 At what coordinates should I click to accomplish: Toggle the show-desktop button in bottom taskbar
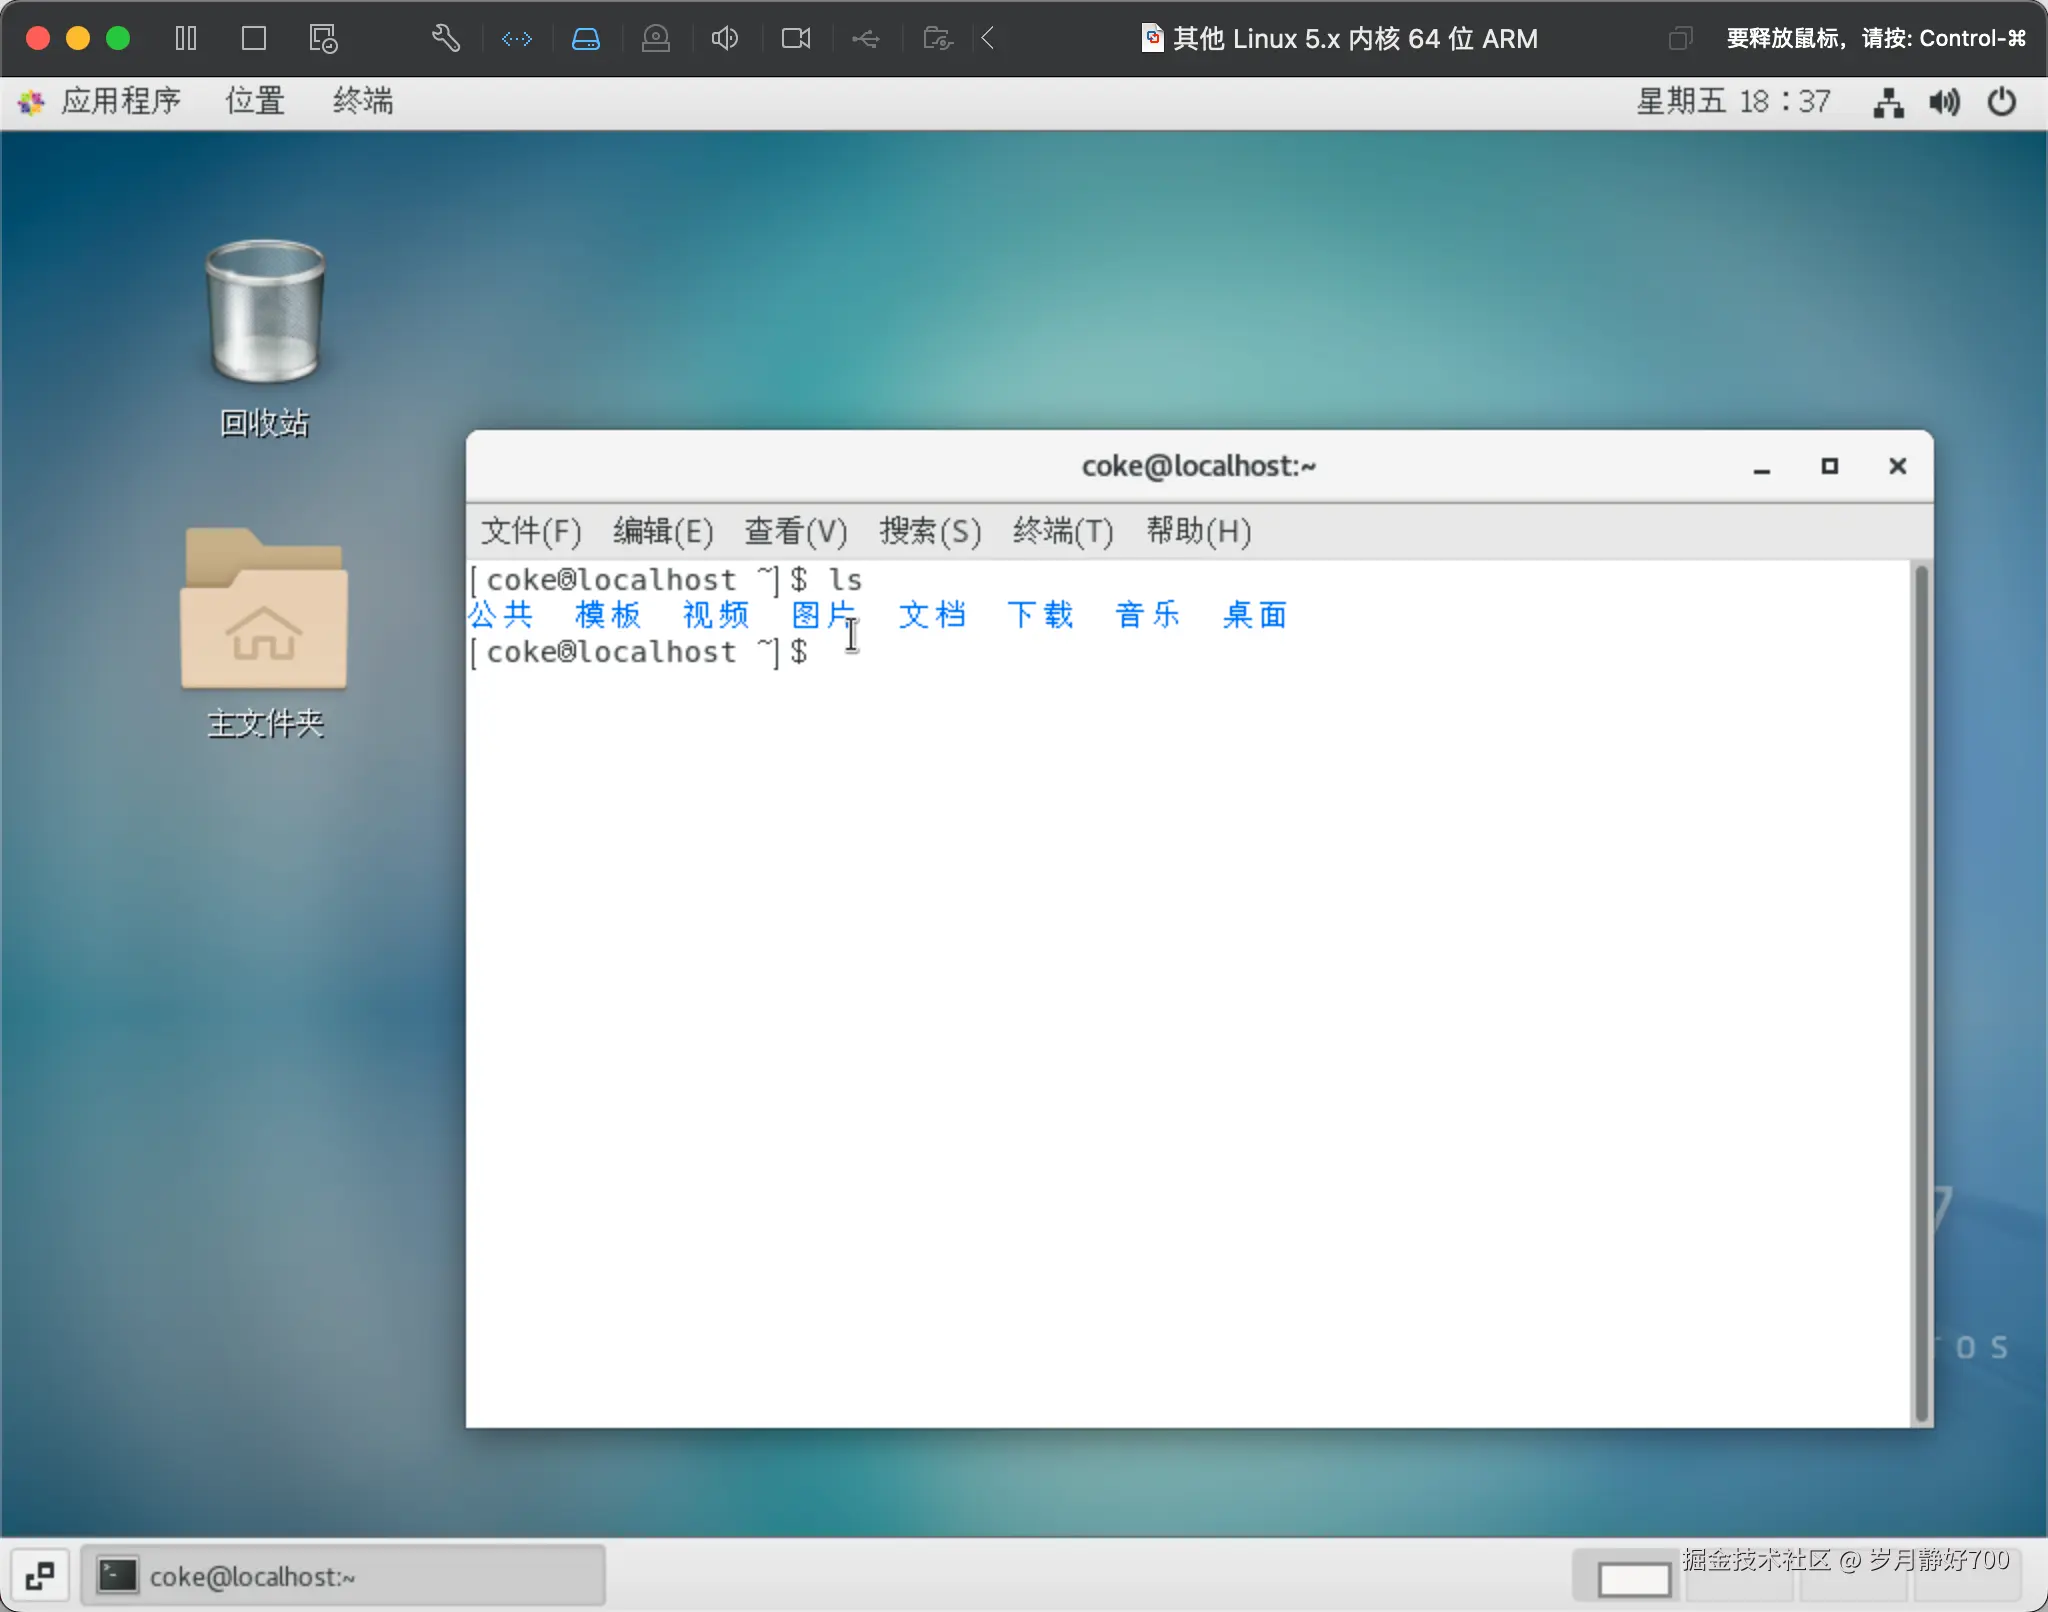point(40,1576)
